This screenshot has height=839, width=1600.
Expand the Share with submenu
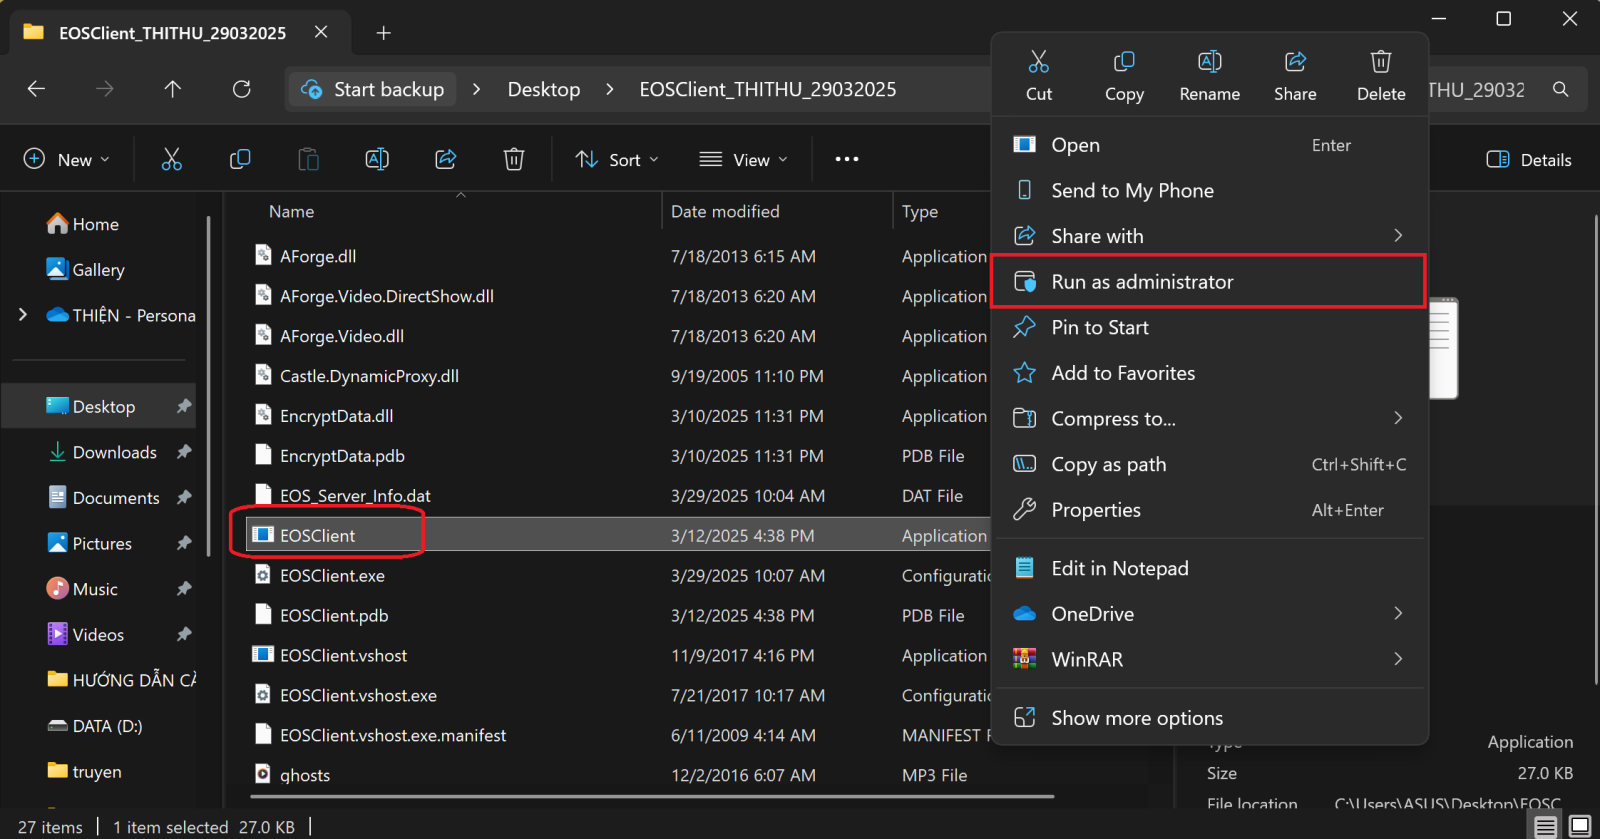coord(1398,236)
